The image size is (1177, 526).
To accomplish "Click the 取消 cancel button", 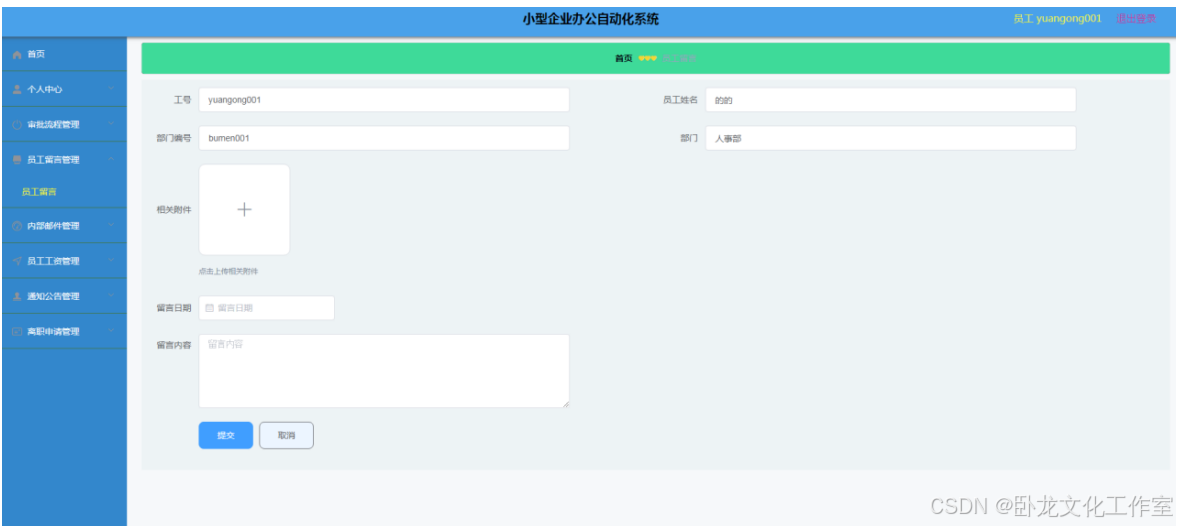I will 286,435.
